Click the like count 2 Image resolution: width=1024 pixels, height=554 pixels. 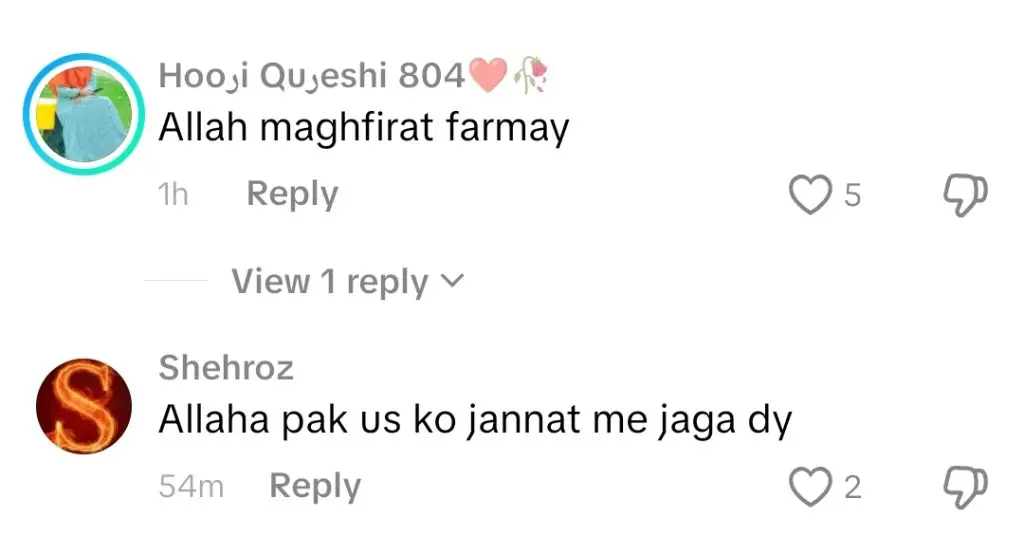pyautogui.click(x=852, y=487)
